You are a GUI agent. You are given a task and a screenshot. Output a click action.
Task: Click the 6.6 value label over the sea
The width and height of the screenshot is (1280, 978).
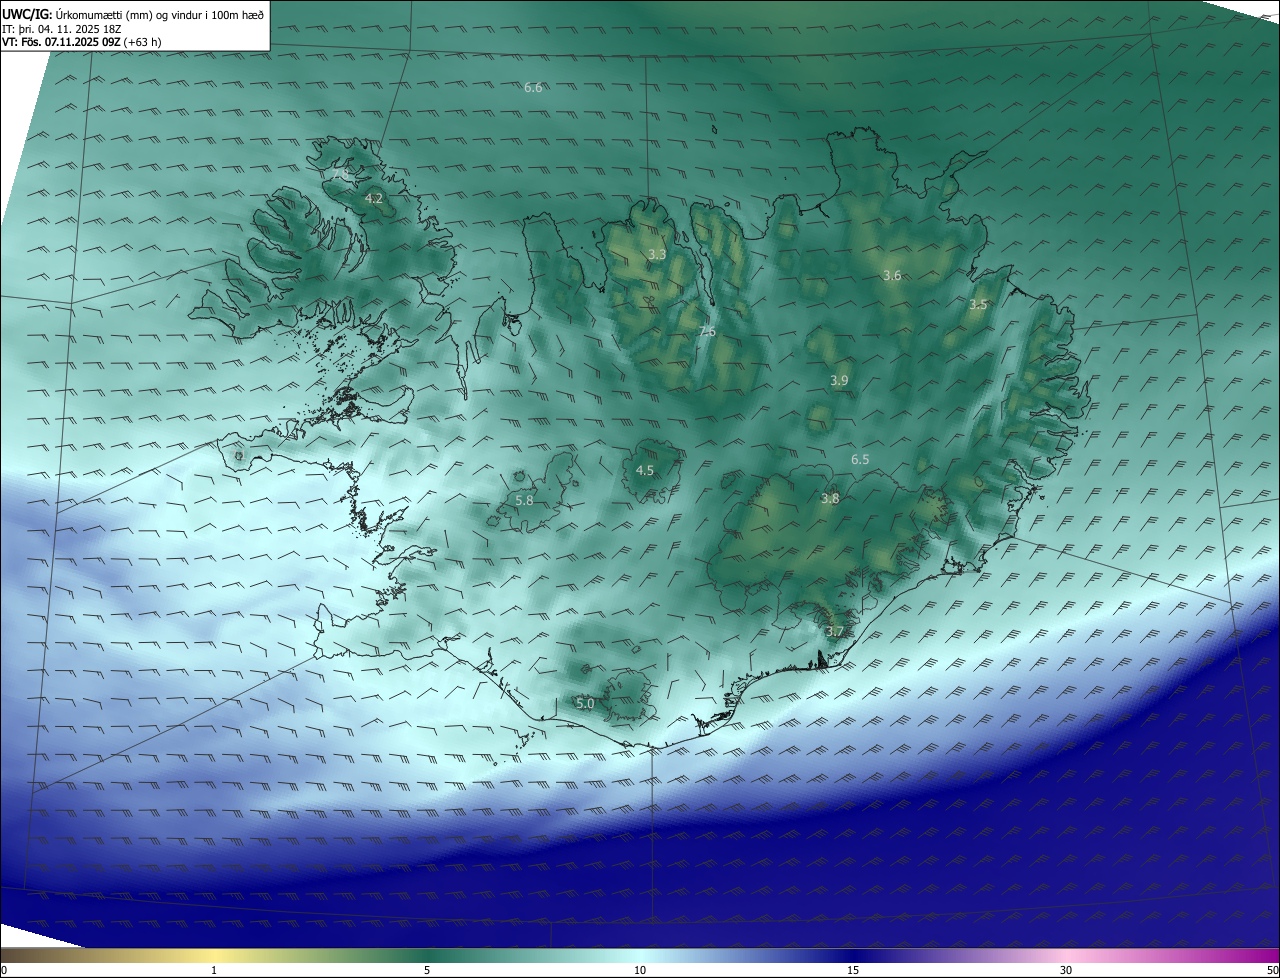pos(533,88)
